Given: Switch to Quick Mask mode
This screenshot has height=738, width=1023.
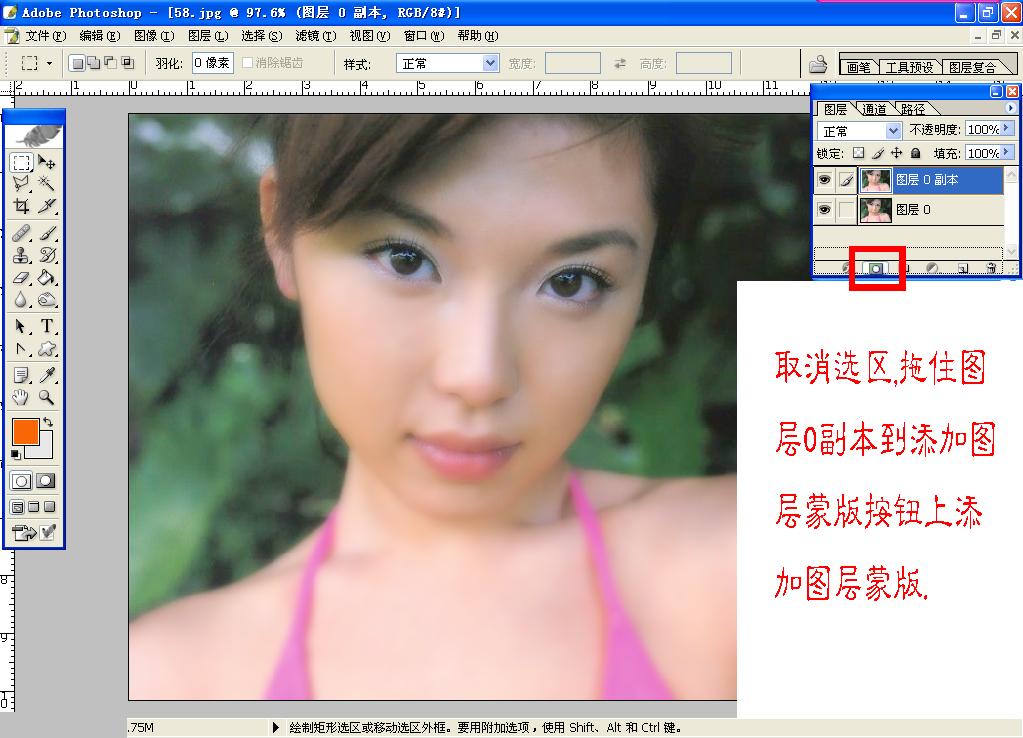Looking at the screenshot, I should [46, 482].
